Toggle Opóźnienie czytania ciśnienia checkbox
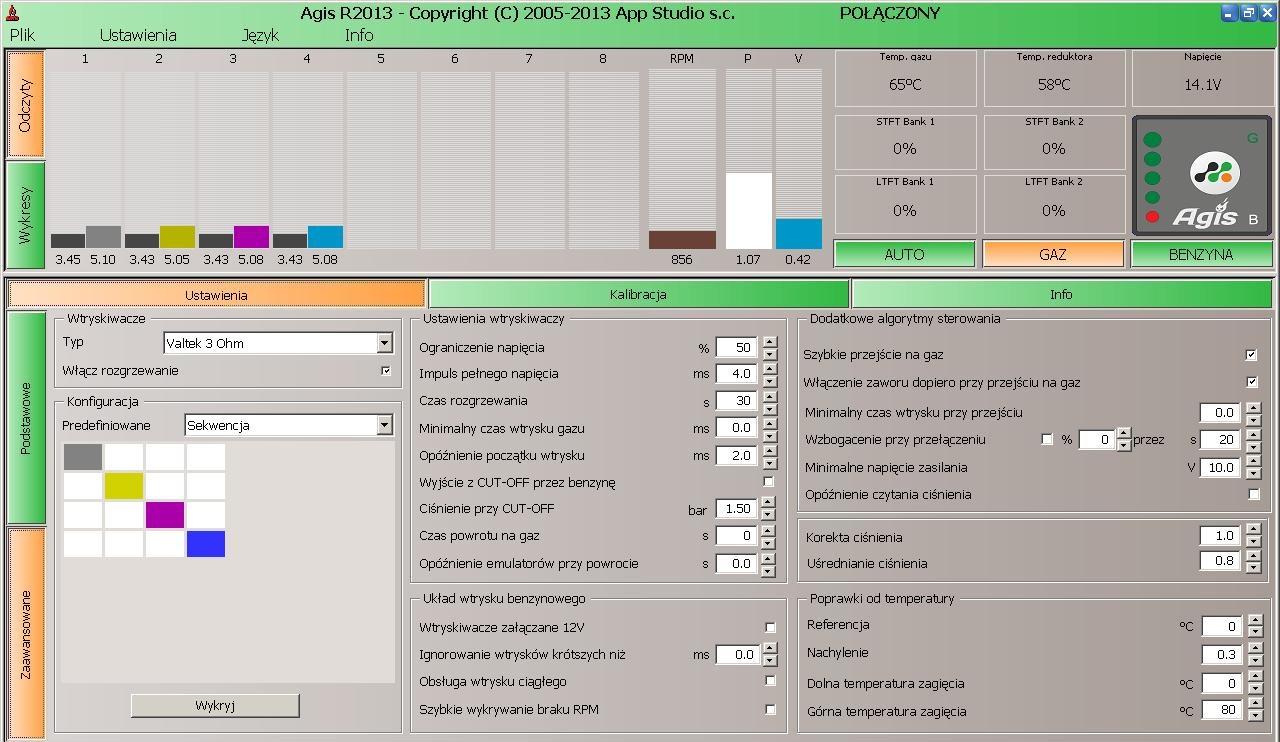Viewport: 1280px width, 742px height. click(x=1254, y=494)
